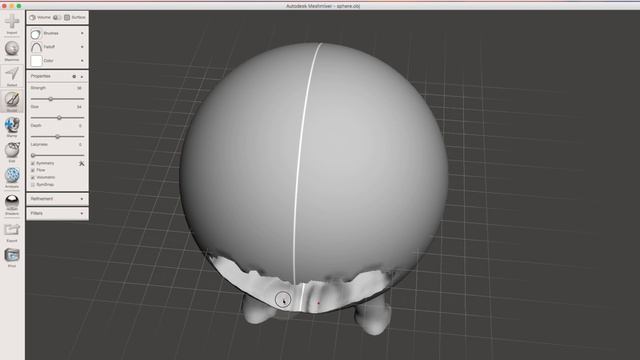Click the Depth slider handle

click(58, 136)
